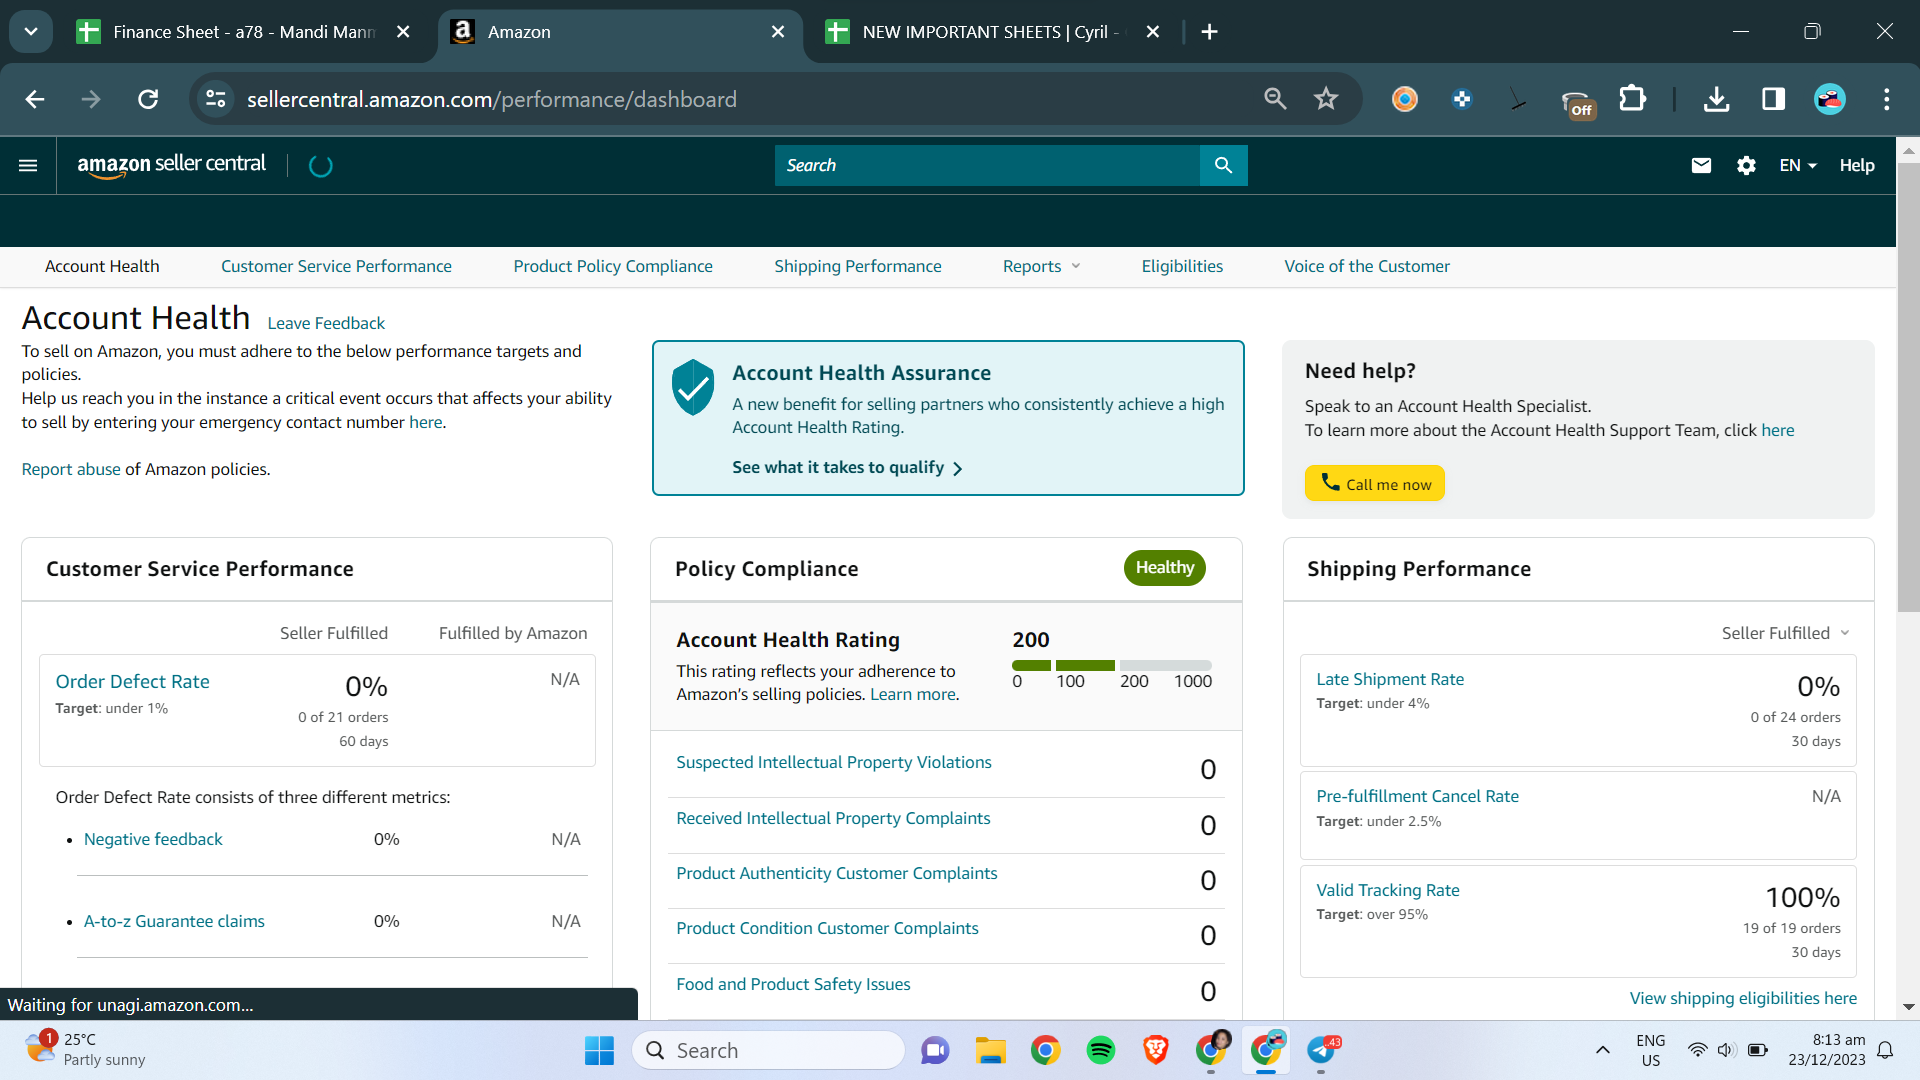Open Brave browser from the taskbar
Image resolution: width=1920 pixels, height=1080 pixels.
[1156, 1050]
